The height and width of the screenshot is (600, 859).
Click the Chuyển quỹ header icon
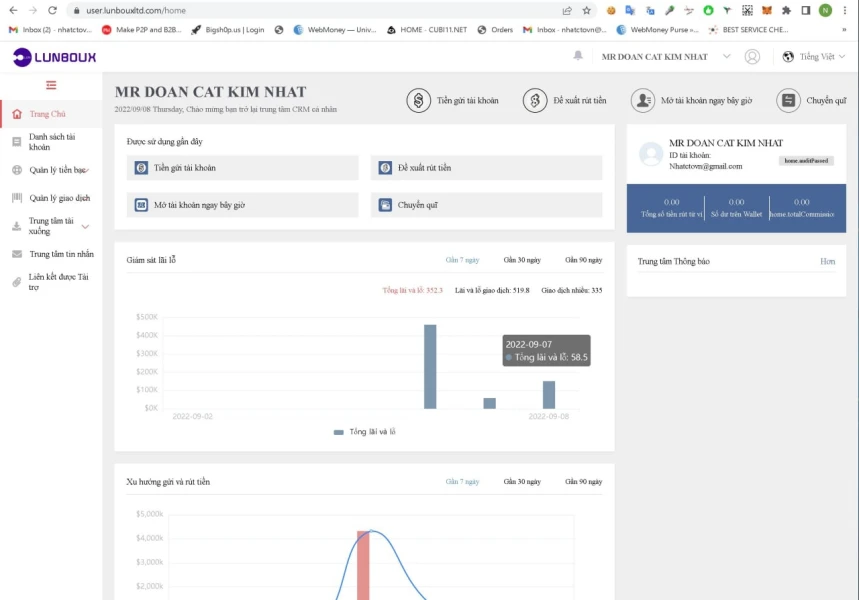coord(788,101)
